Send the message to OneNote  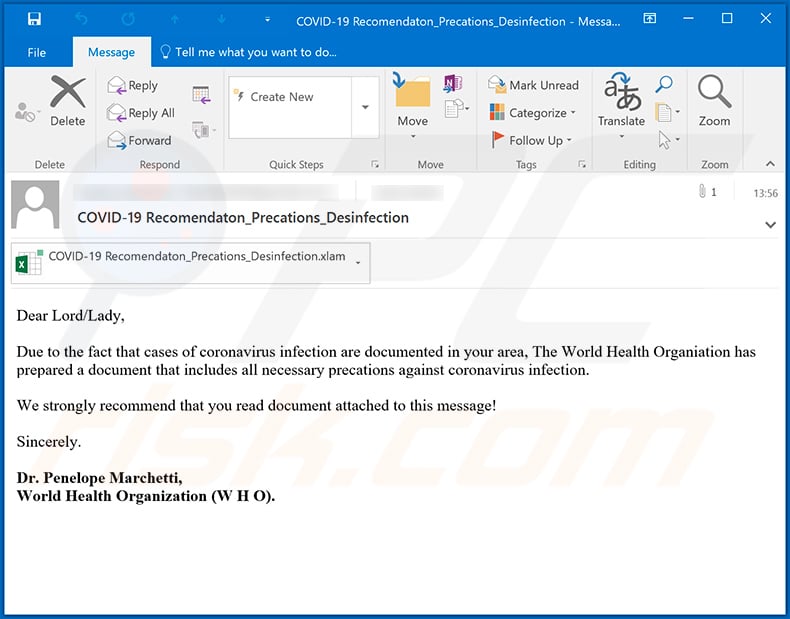pos(453,83)
